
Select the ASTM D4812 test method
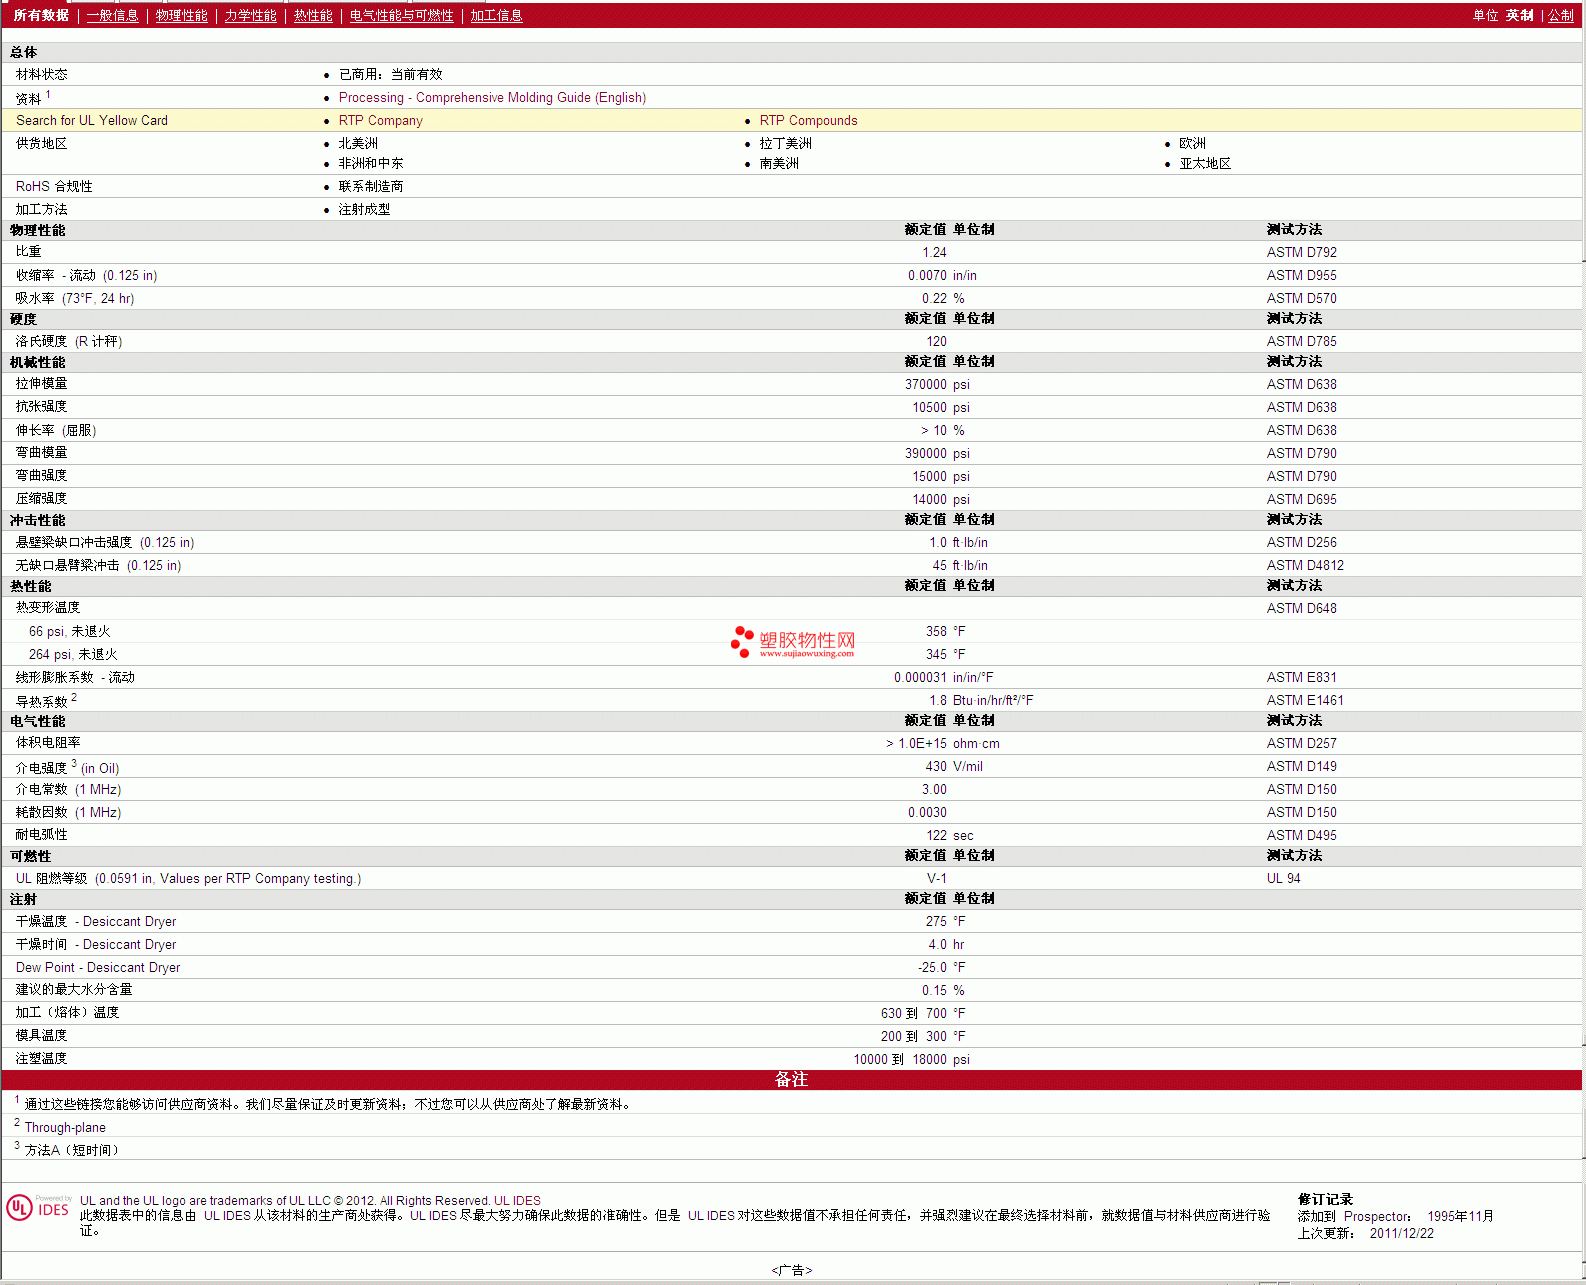click(x=1306, y=566)
